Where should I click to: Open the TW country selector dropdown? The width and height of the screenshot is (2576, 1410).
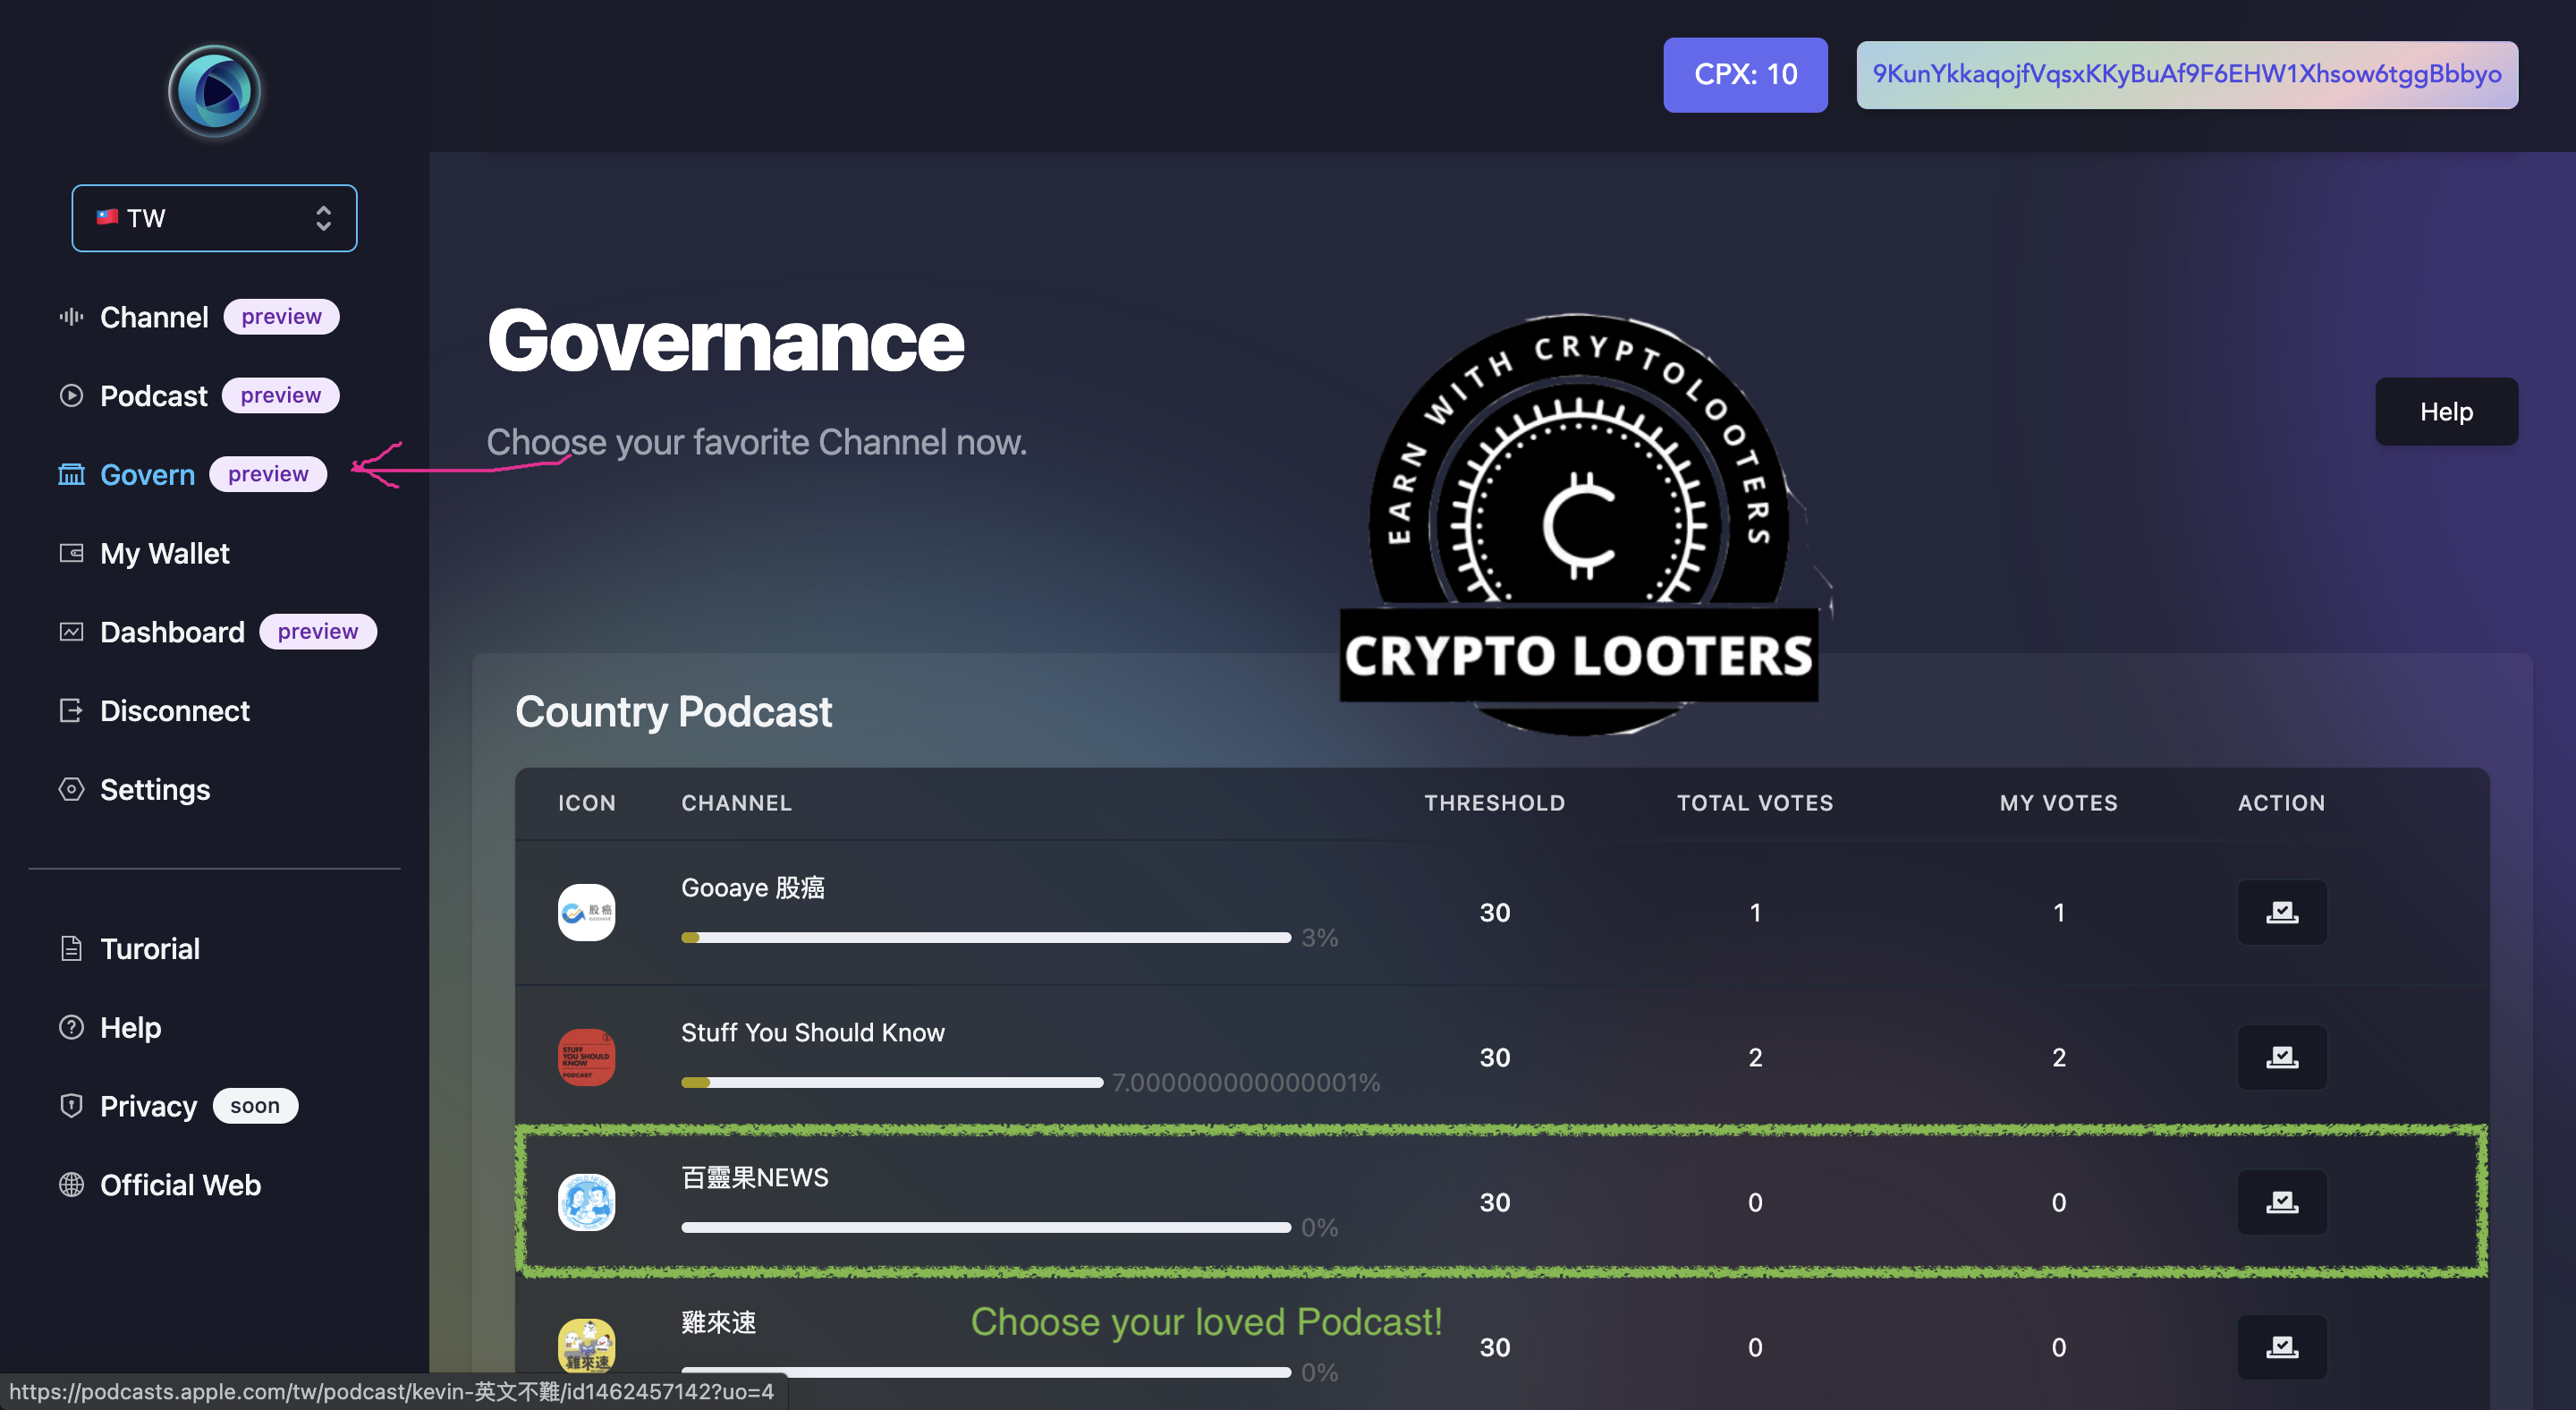coord(214,218)
